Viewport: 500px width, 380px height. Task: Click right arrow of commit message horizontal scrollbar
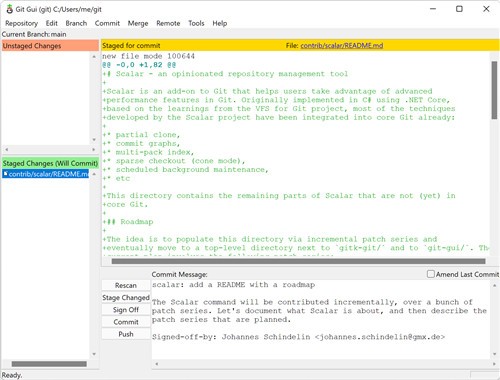point(494,364)
